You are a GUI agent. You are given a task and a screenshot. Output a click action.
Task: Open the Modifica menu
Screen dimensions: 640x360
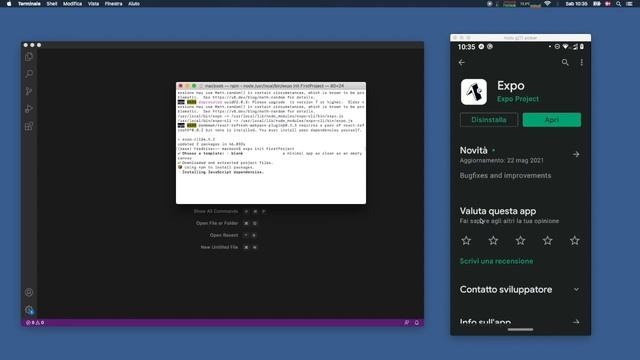click(x=72, y=4)
